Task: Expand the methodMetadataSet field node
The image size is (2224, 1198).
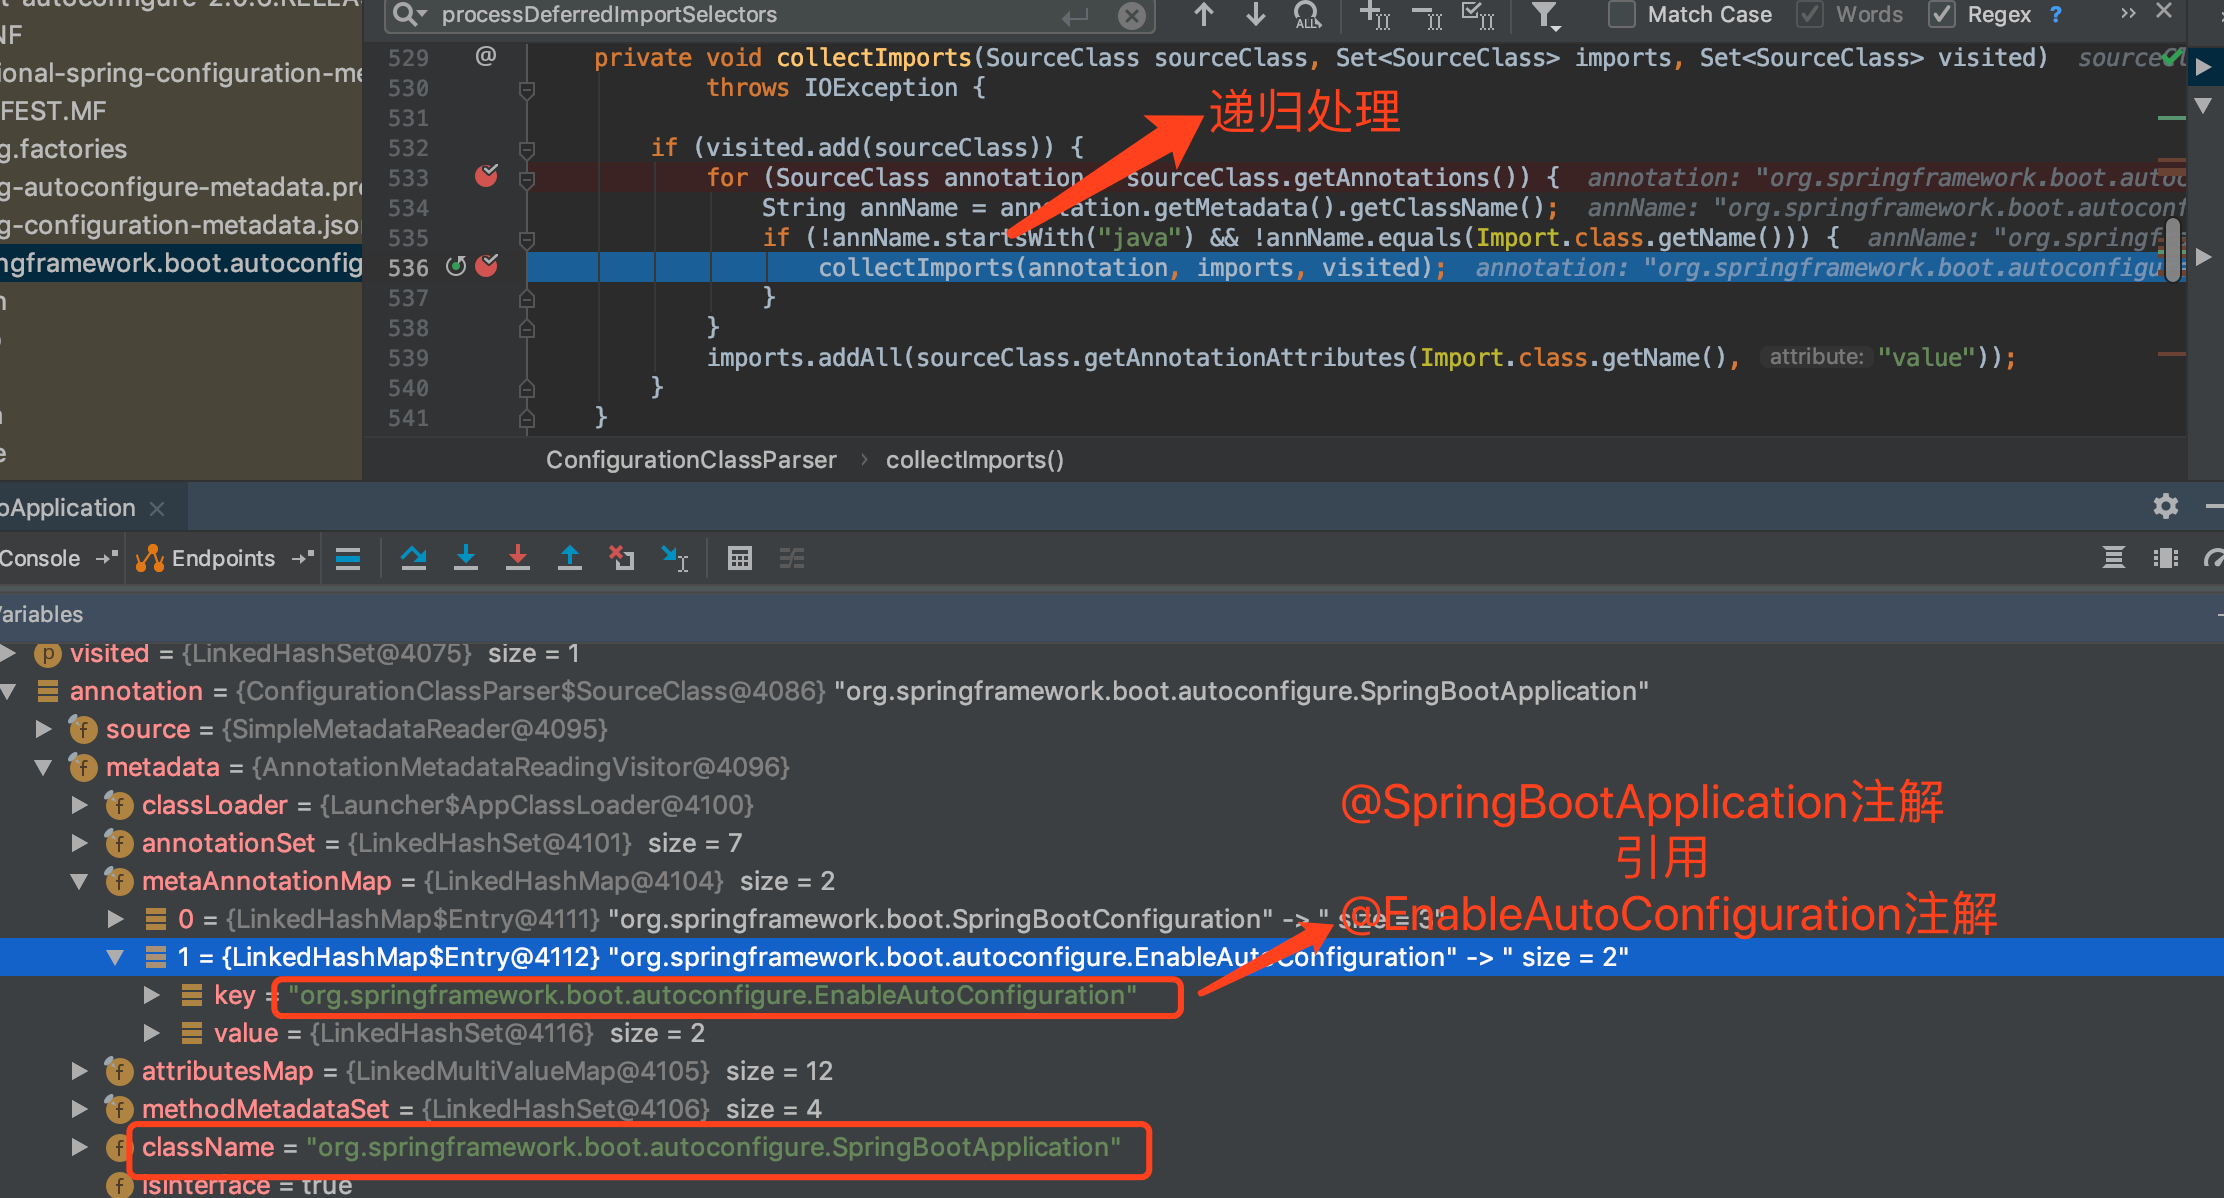Action: (x=80, y=1109)
